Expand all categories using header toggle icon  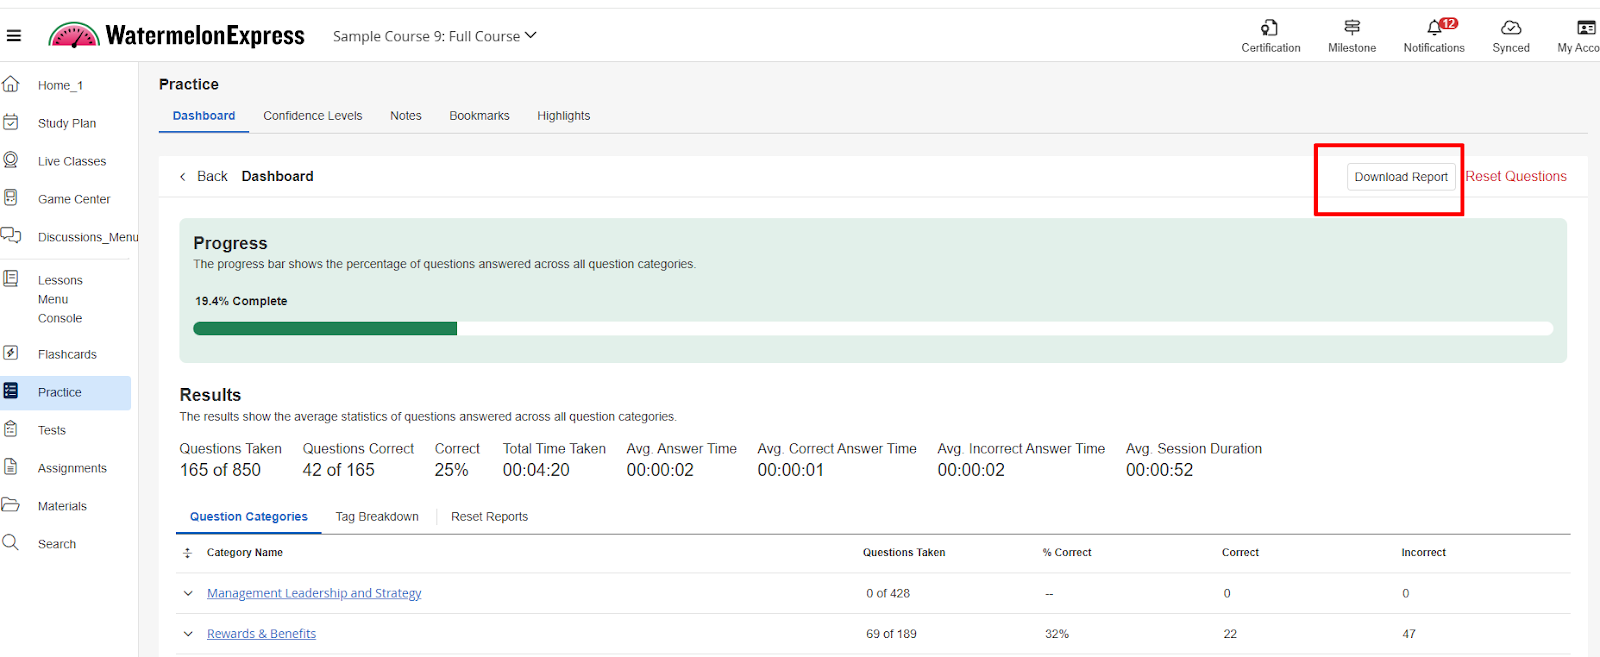(x=187, y=553)
